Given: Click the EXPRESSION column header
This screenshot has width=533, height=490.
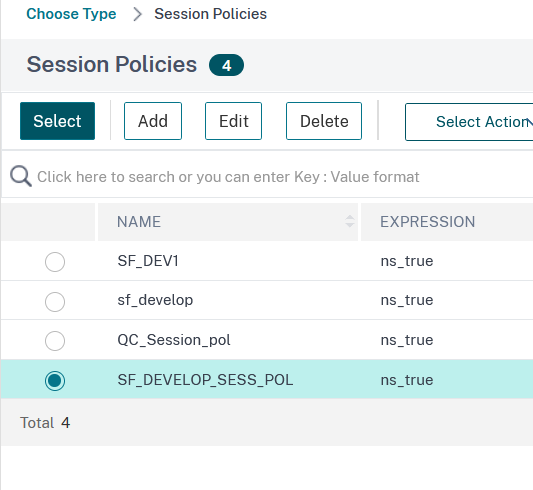Looking at the screenshot, I should tap(427, 222).
